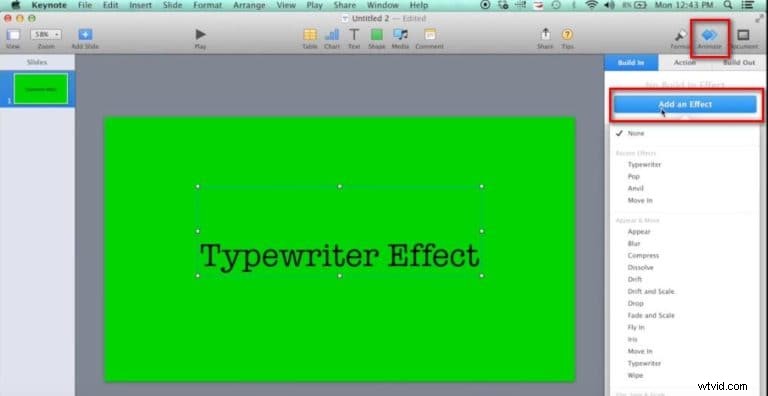
Task: Select the Anvil effect
Action: click(635, 189)
